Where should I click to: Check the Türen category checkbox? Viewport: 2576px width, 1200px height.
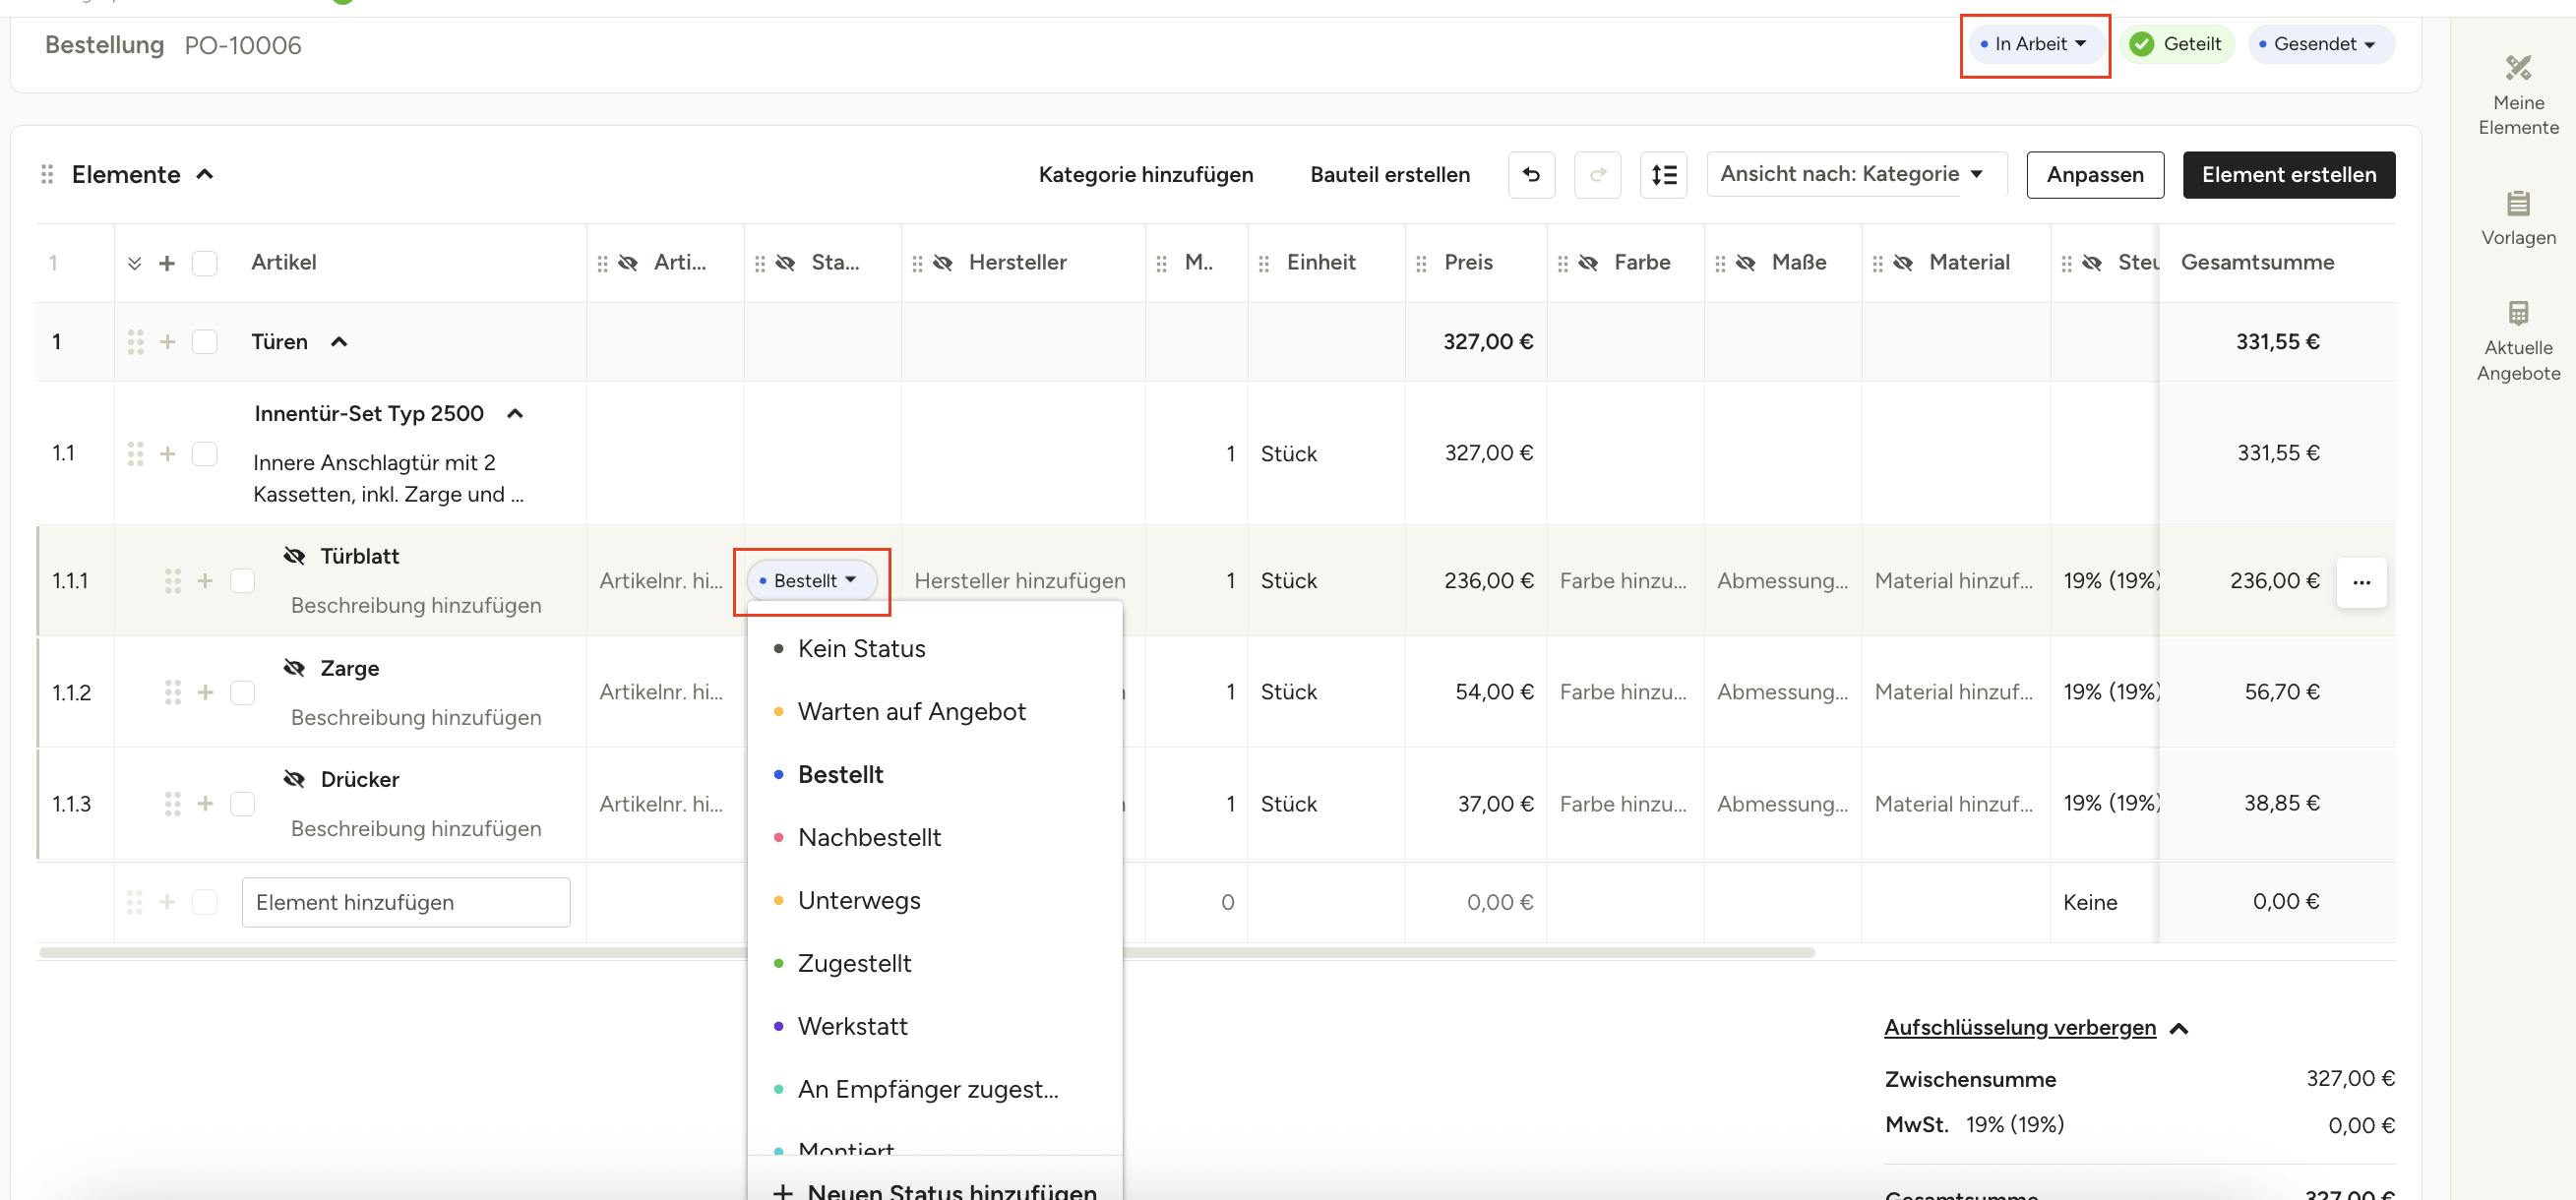204,342
